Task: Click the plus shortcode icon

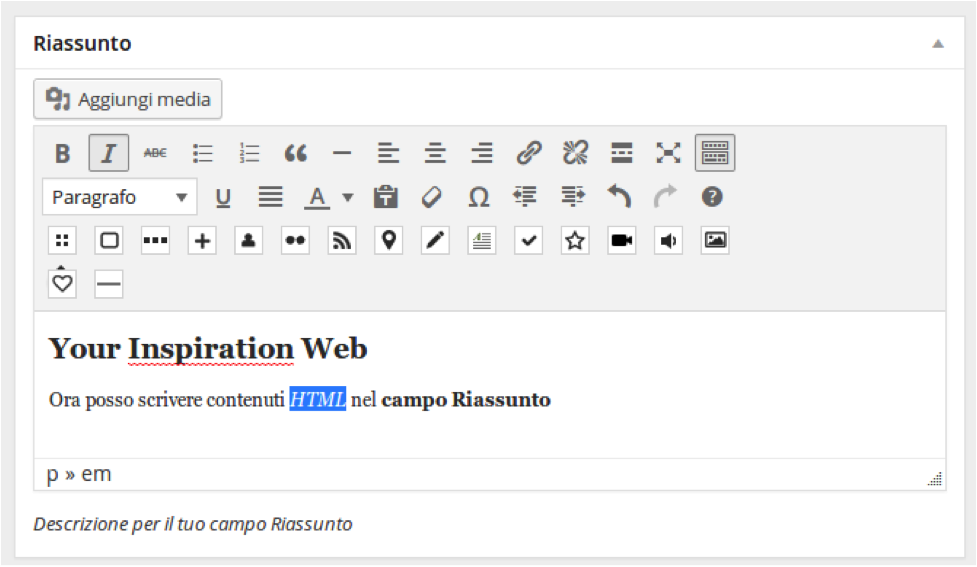Action: (x=202, y=241)
